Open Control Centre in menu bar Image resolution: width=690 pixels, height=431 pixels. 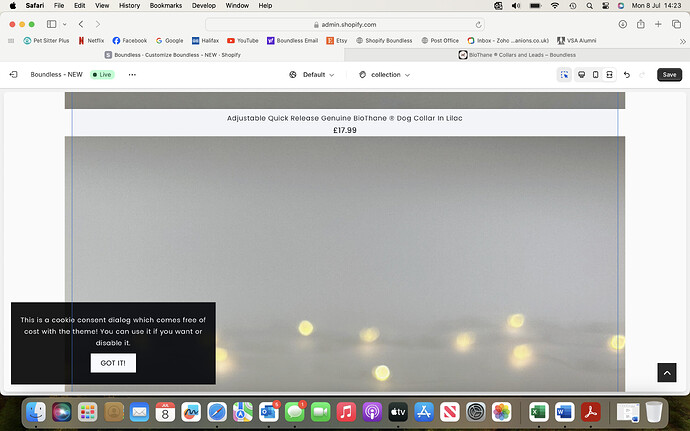(606, 6)
